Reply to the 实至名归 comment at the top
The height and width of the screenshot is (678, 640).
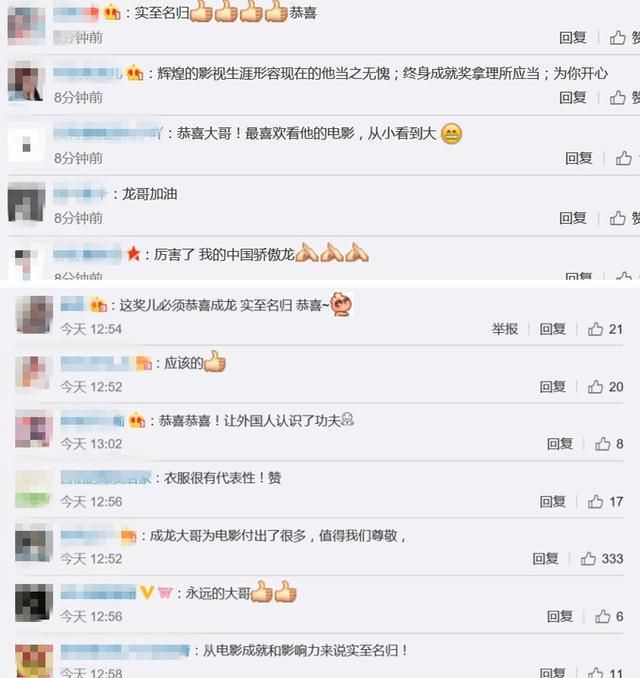click(x=573, y=38)
